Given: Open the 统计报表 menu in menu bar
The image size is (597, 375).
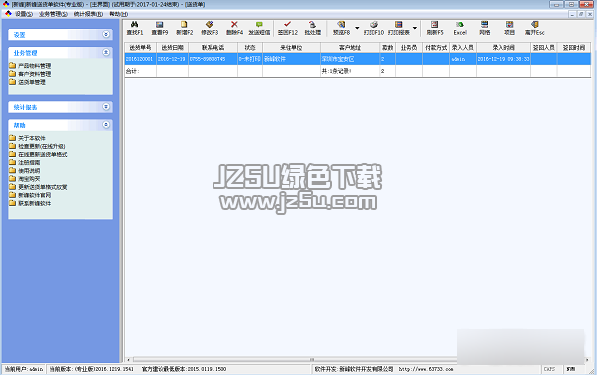Looking at the screenshot, I should (88, 14).
